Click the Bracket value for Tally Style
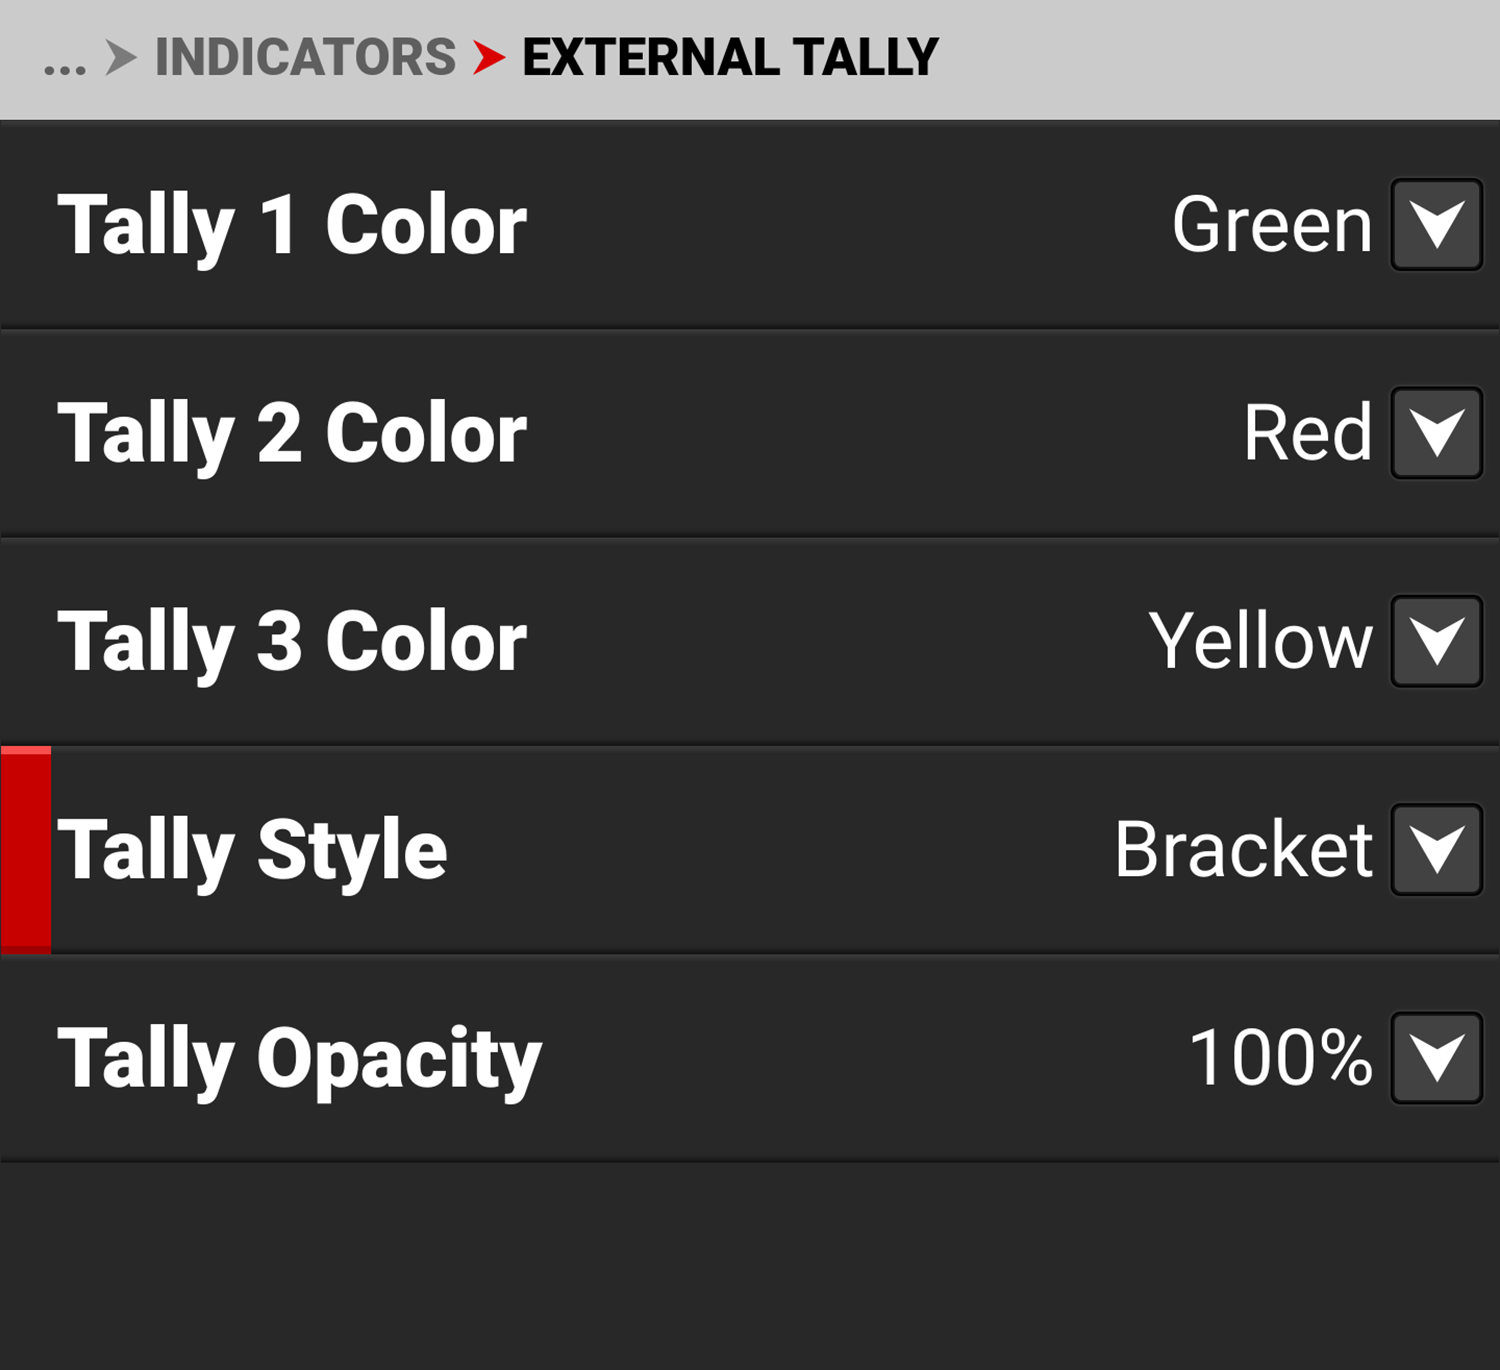 [x=1244, y=850]
